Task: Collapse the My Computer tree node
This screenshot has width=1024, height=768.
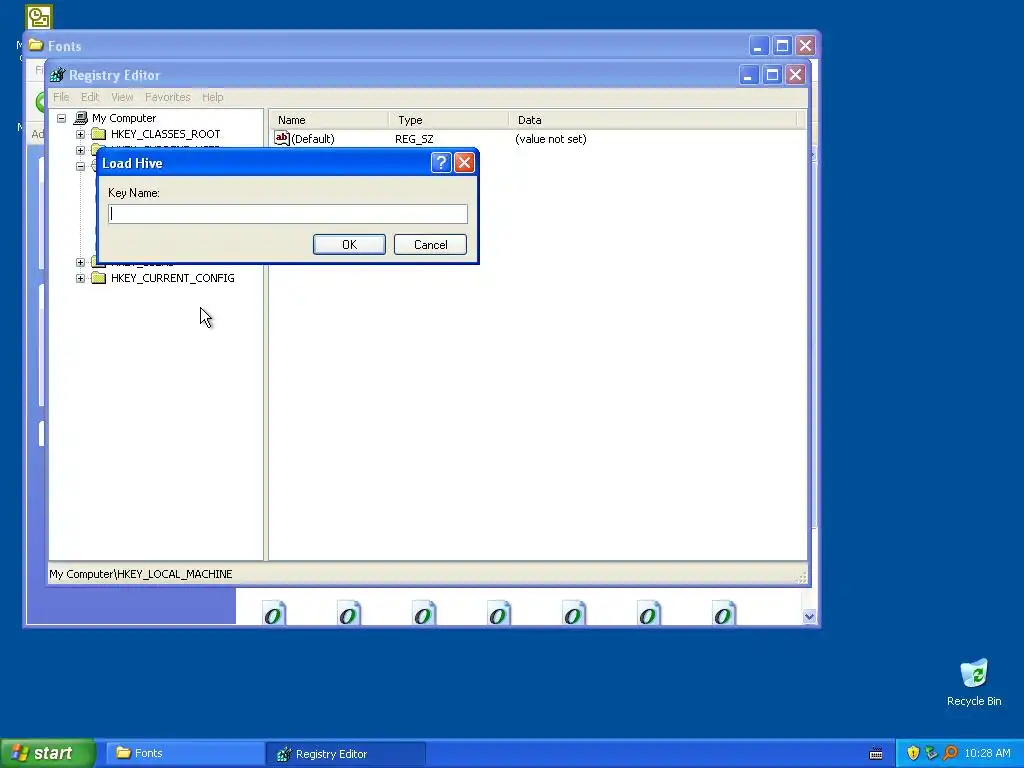Action: pyautogui.click(x=61, y=118)
